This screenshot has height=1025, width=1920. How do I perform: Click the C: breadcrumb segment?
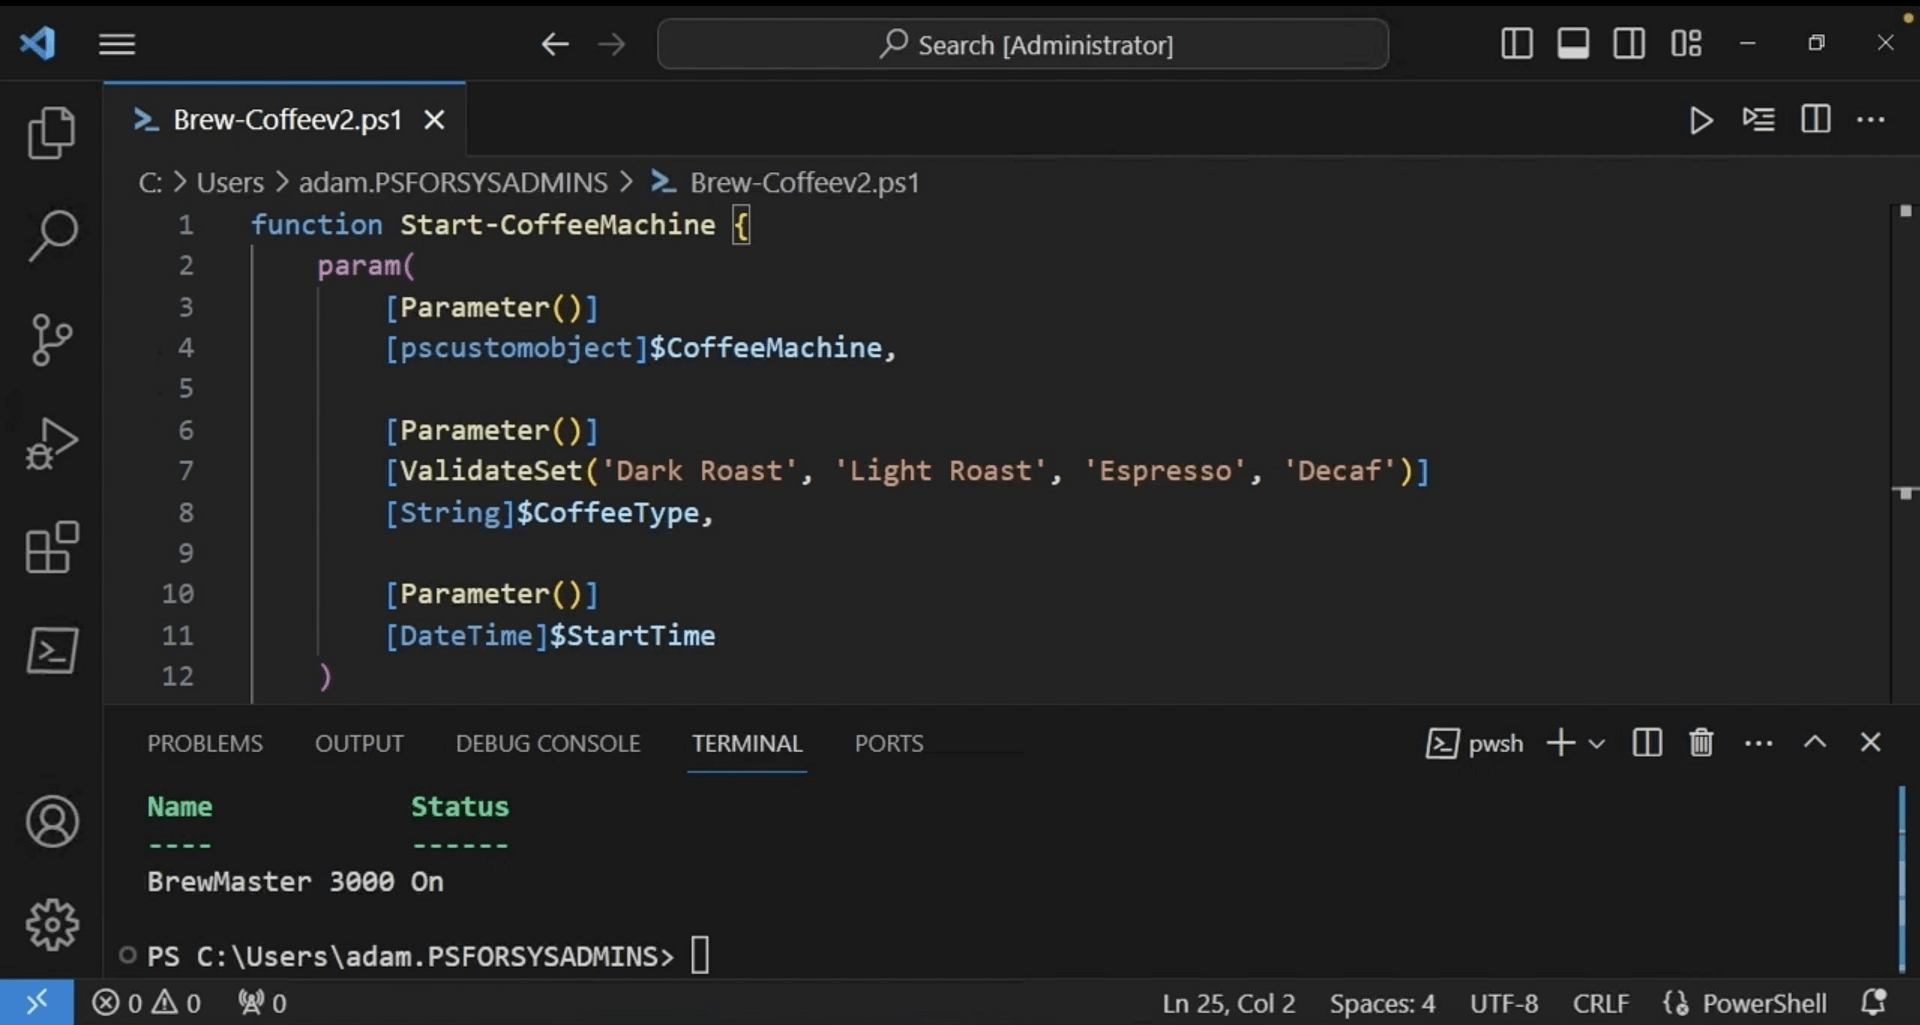point(150,183)
